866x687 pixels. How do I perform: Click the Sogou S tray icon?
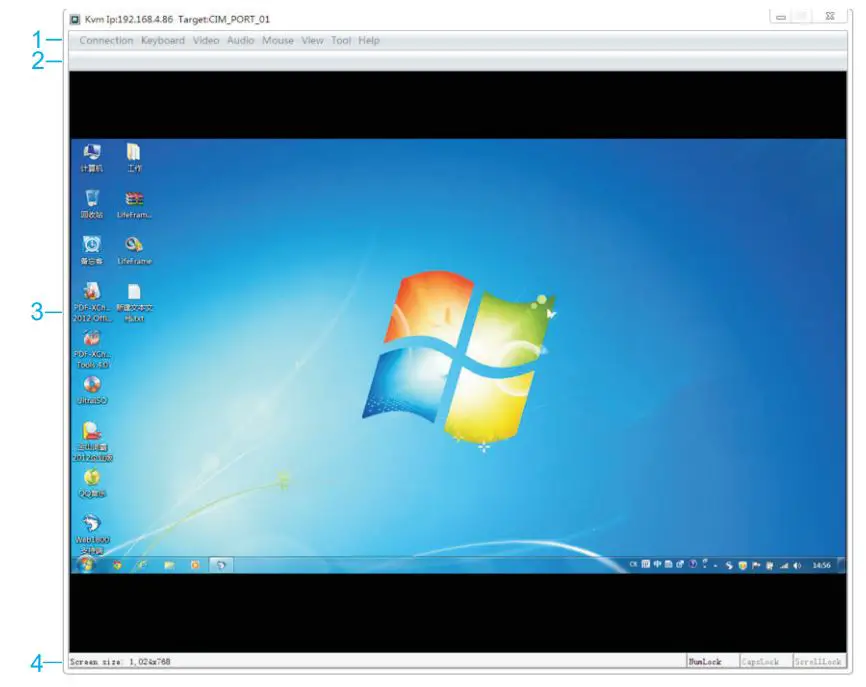pos(730,566)
